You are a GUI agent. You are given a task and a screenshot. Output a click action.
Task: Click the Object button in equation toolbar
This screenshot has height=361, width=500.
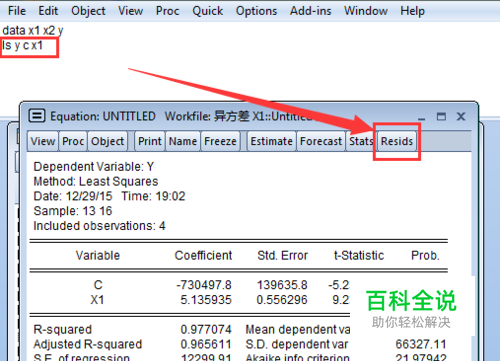108,141
